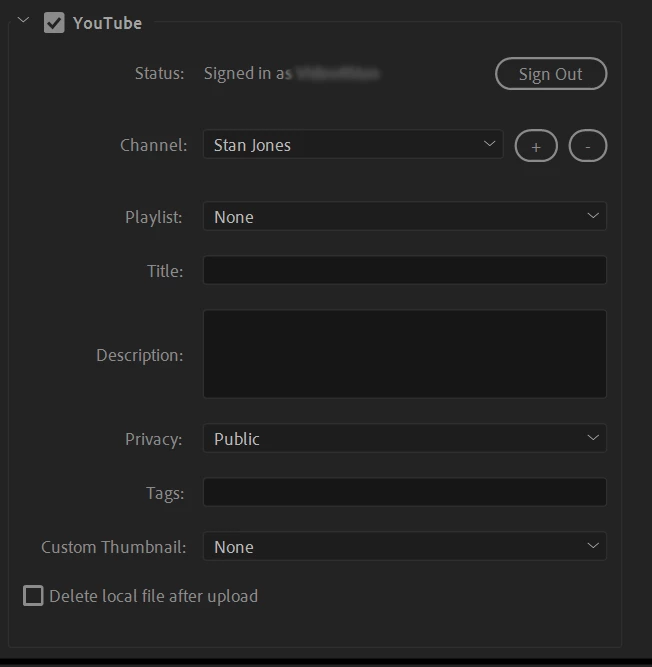Click the "Tags:" label

[x=165, y=493]
